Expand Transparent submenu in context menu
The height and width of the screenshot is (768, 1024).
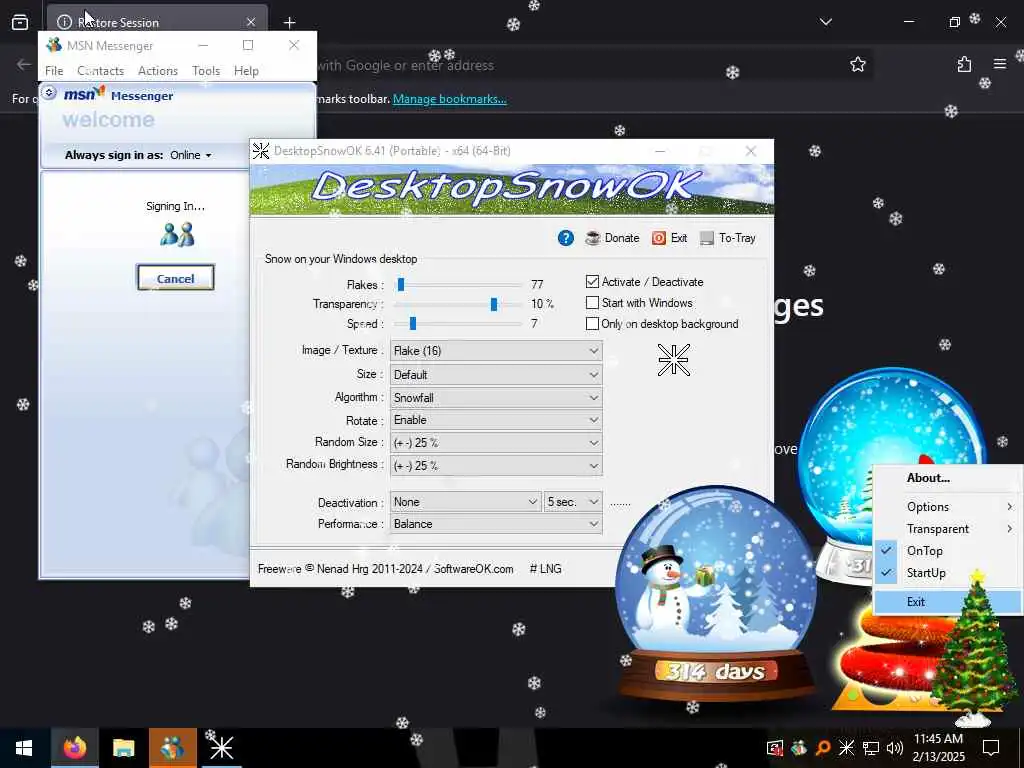[948, 529]
